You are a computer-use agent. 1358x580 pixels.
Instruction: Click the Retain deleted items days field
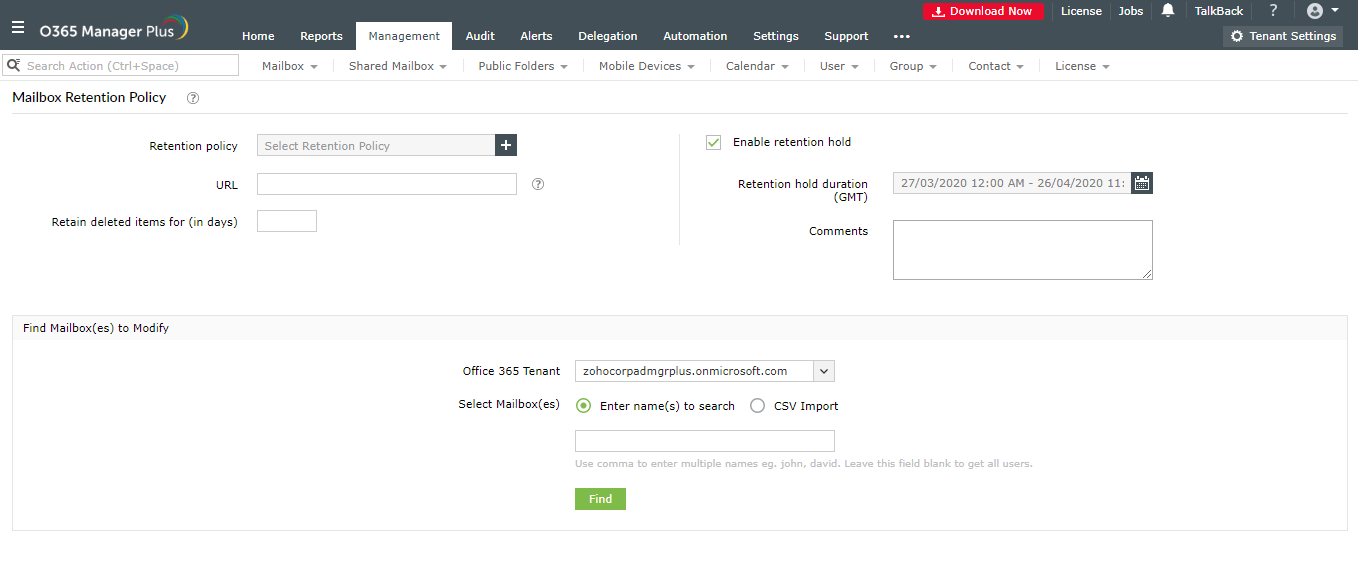287,221
